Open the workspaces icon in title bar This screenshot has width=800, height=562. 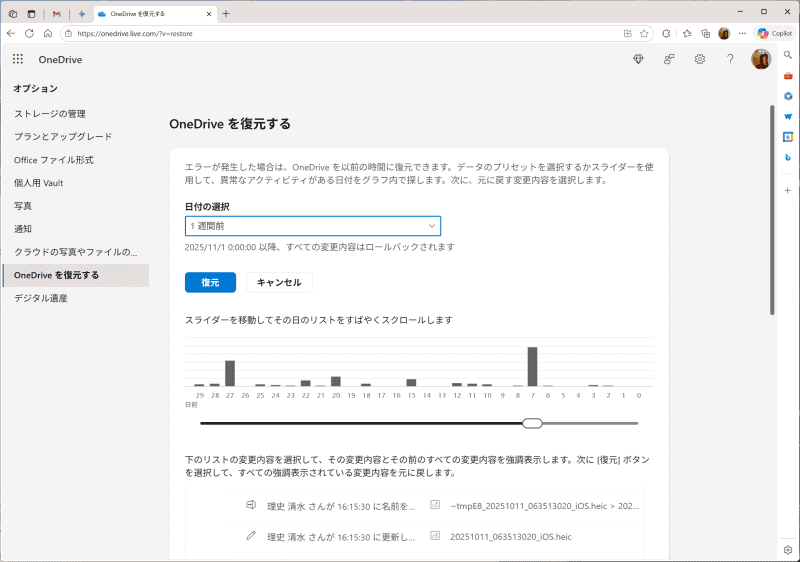[x=13, y=14]
